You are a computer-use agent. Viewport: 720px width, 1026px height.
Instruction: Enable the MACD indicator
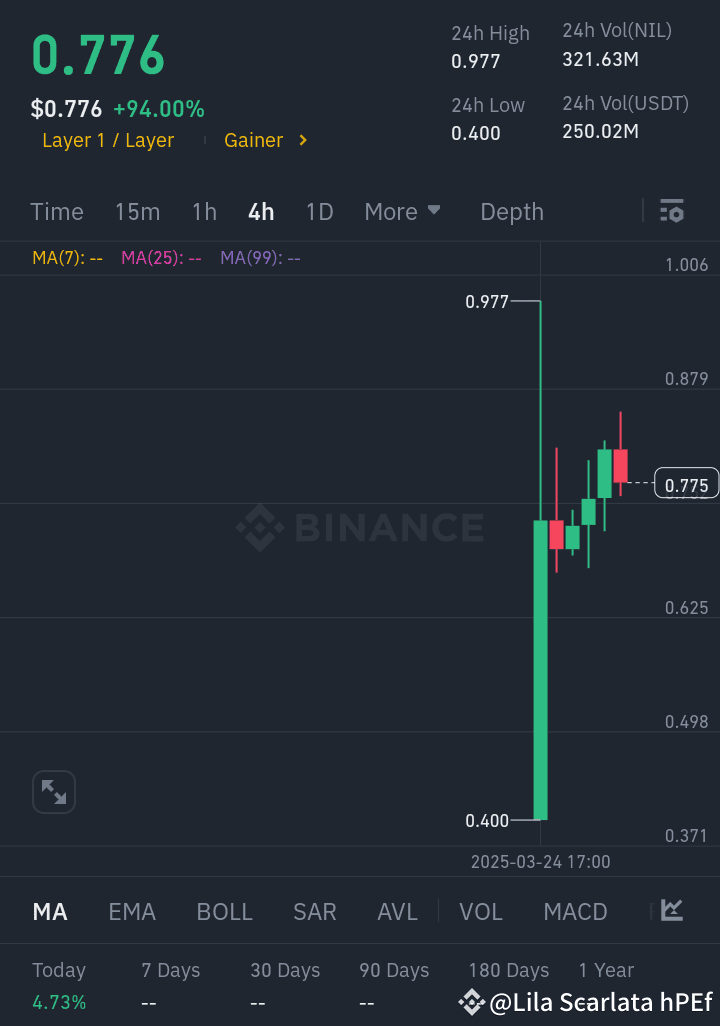coord(575,912)
